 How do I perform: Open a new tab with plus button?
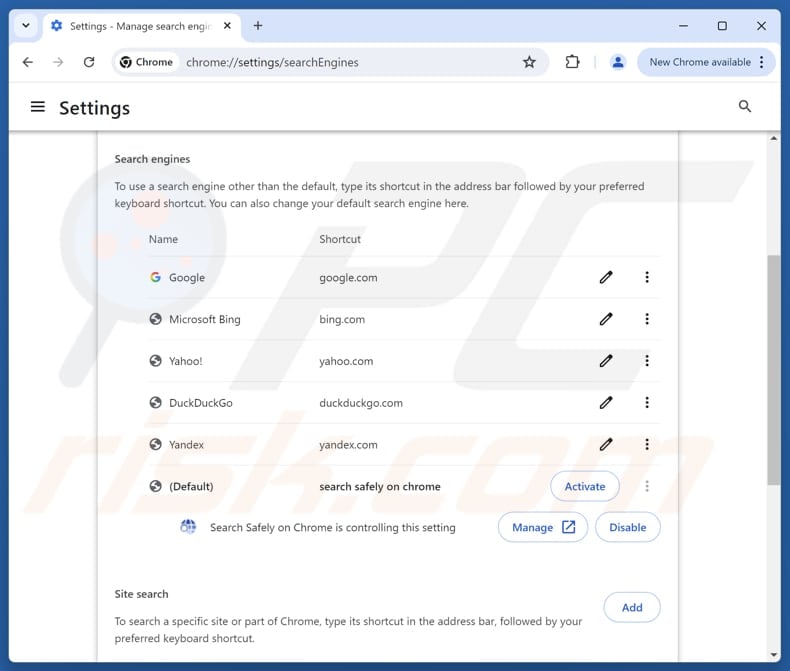click(x=258, y=26)
